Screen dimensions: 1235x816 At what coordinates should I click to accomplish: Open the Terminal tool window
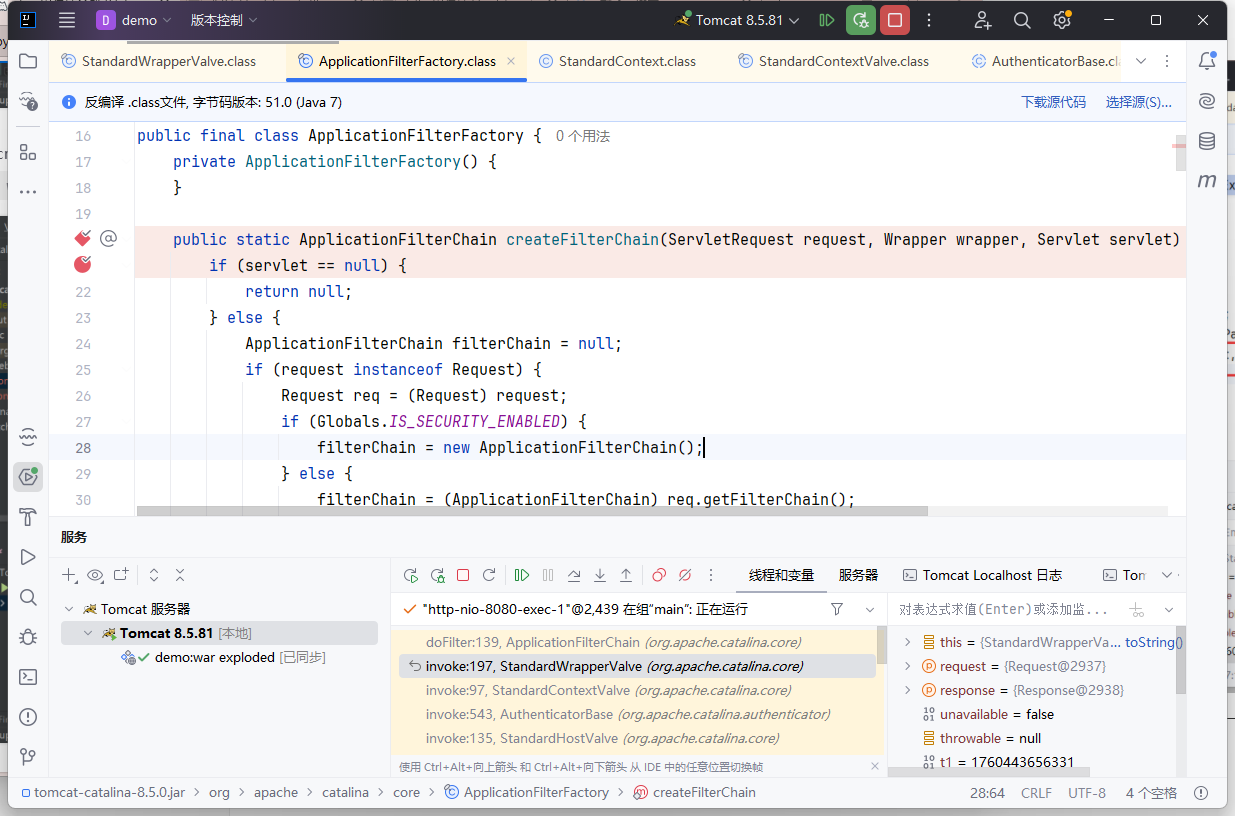(x=28, y=677)
